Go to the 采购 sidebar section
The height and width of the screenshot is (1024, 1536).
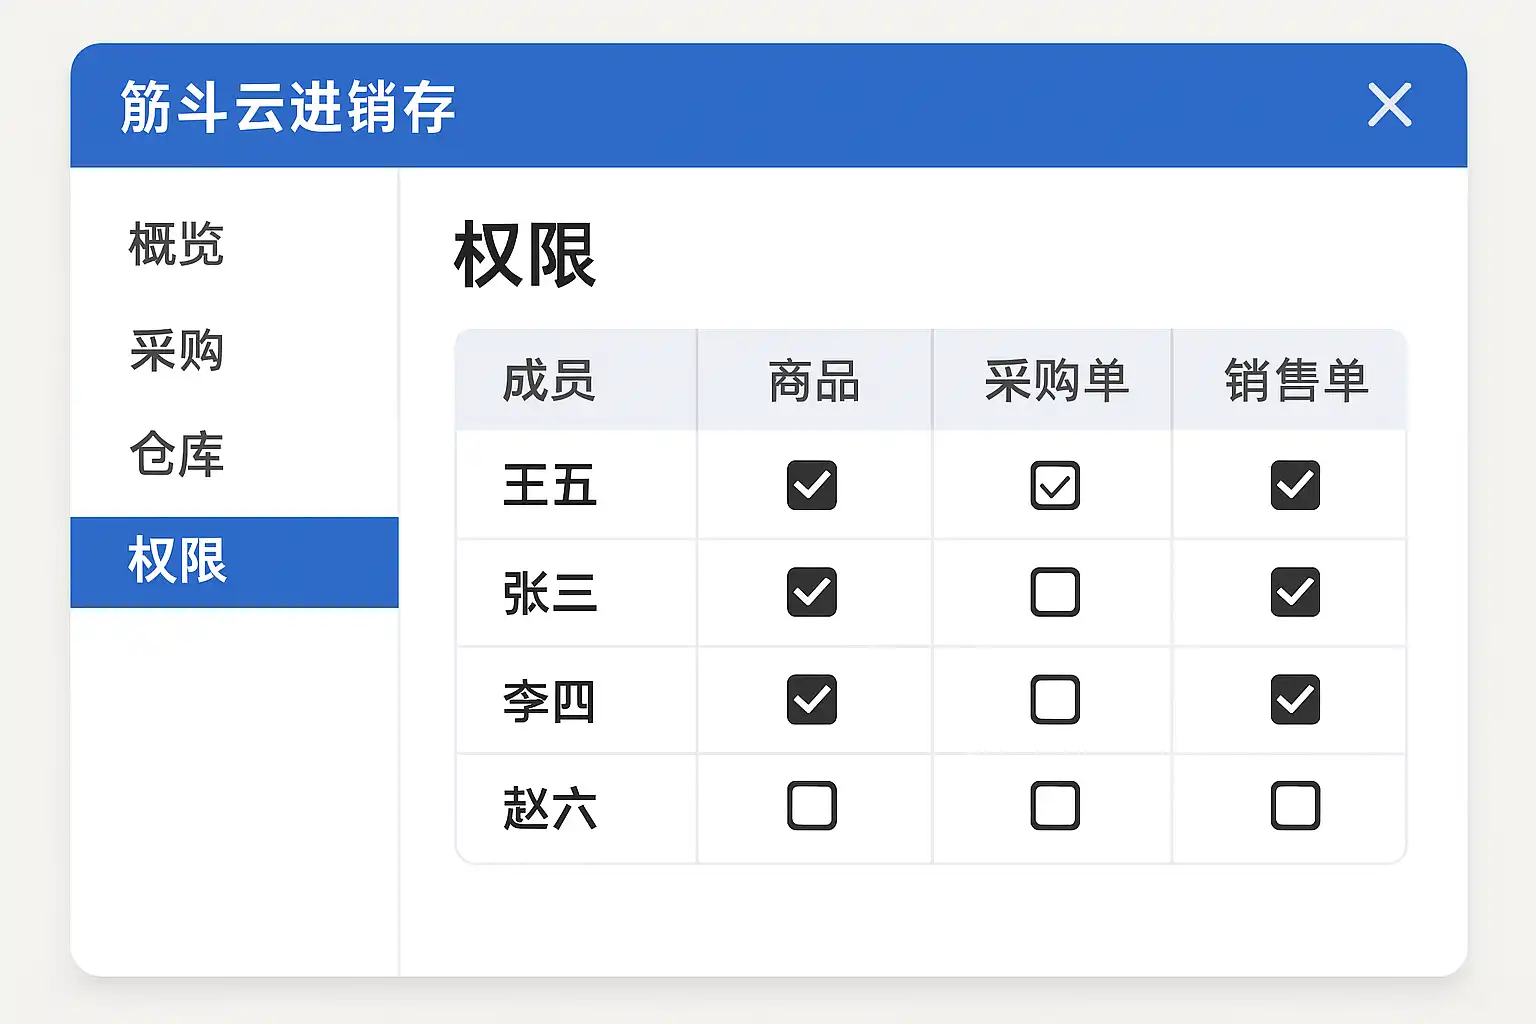tap(176, 350)
